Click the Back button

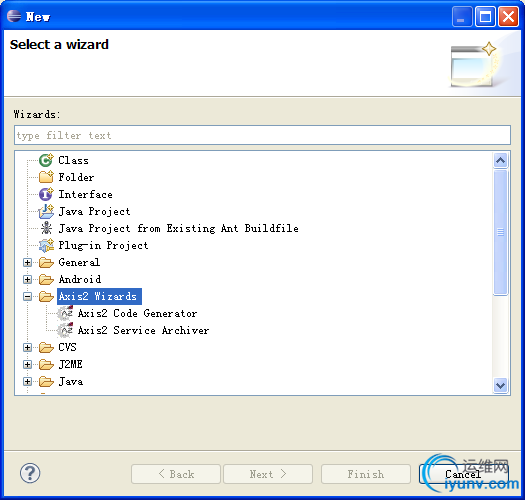176,474
